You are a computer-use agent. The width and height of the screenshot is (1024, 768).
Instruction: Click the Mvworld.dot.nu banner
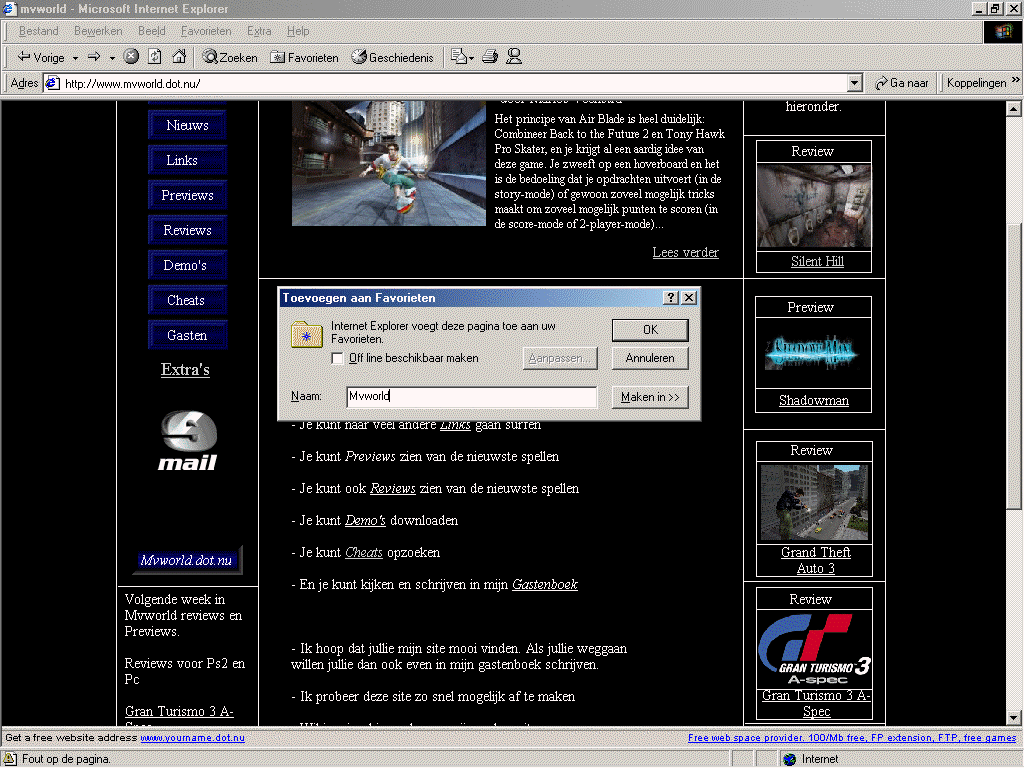coord(187,560)
